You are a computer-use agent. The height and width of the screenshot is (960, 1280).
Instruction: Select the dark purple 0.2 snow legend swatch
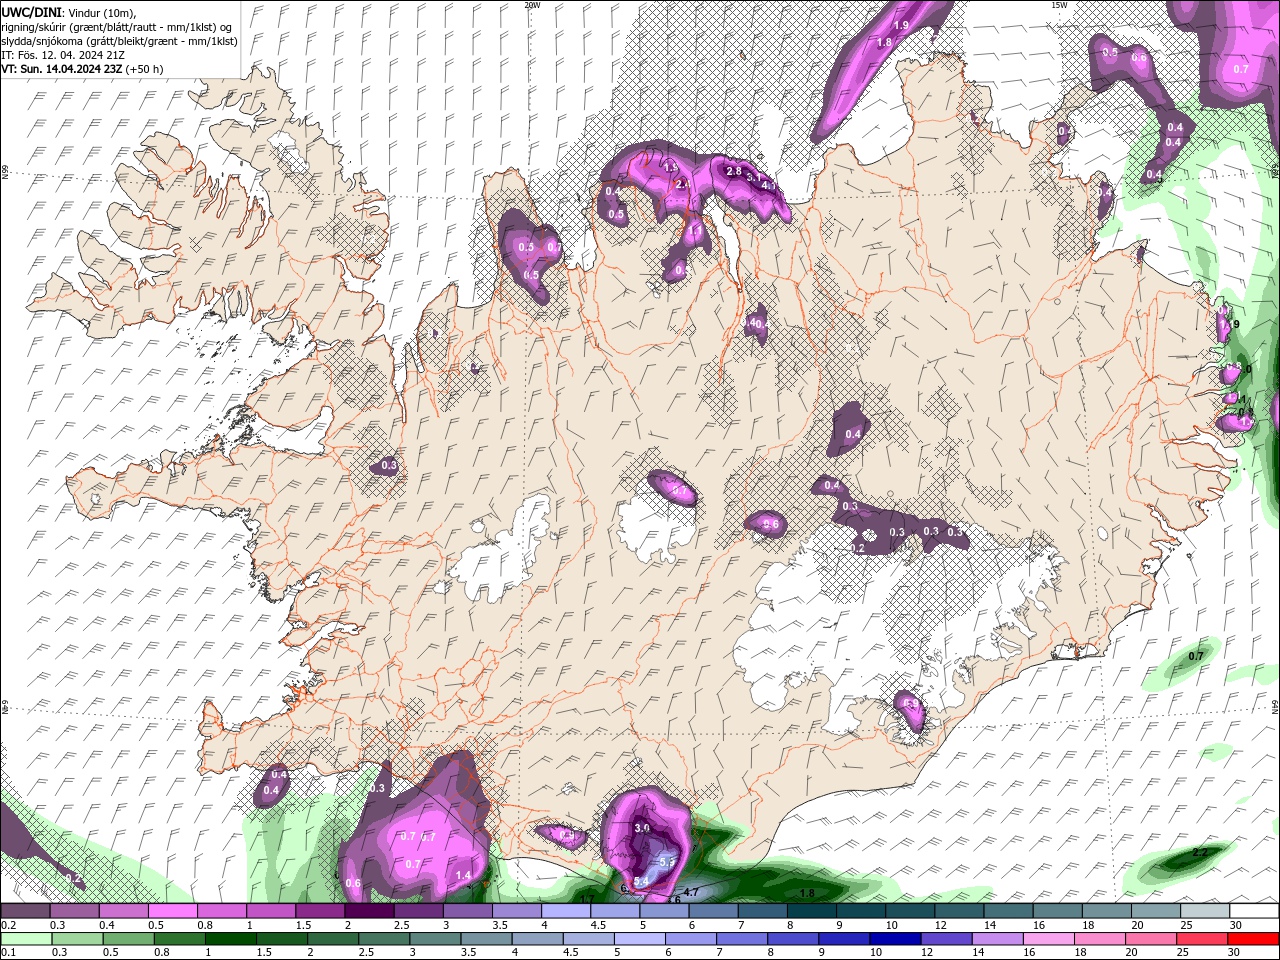(x=25, y=911)
